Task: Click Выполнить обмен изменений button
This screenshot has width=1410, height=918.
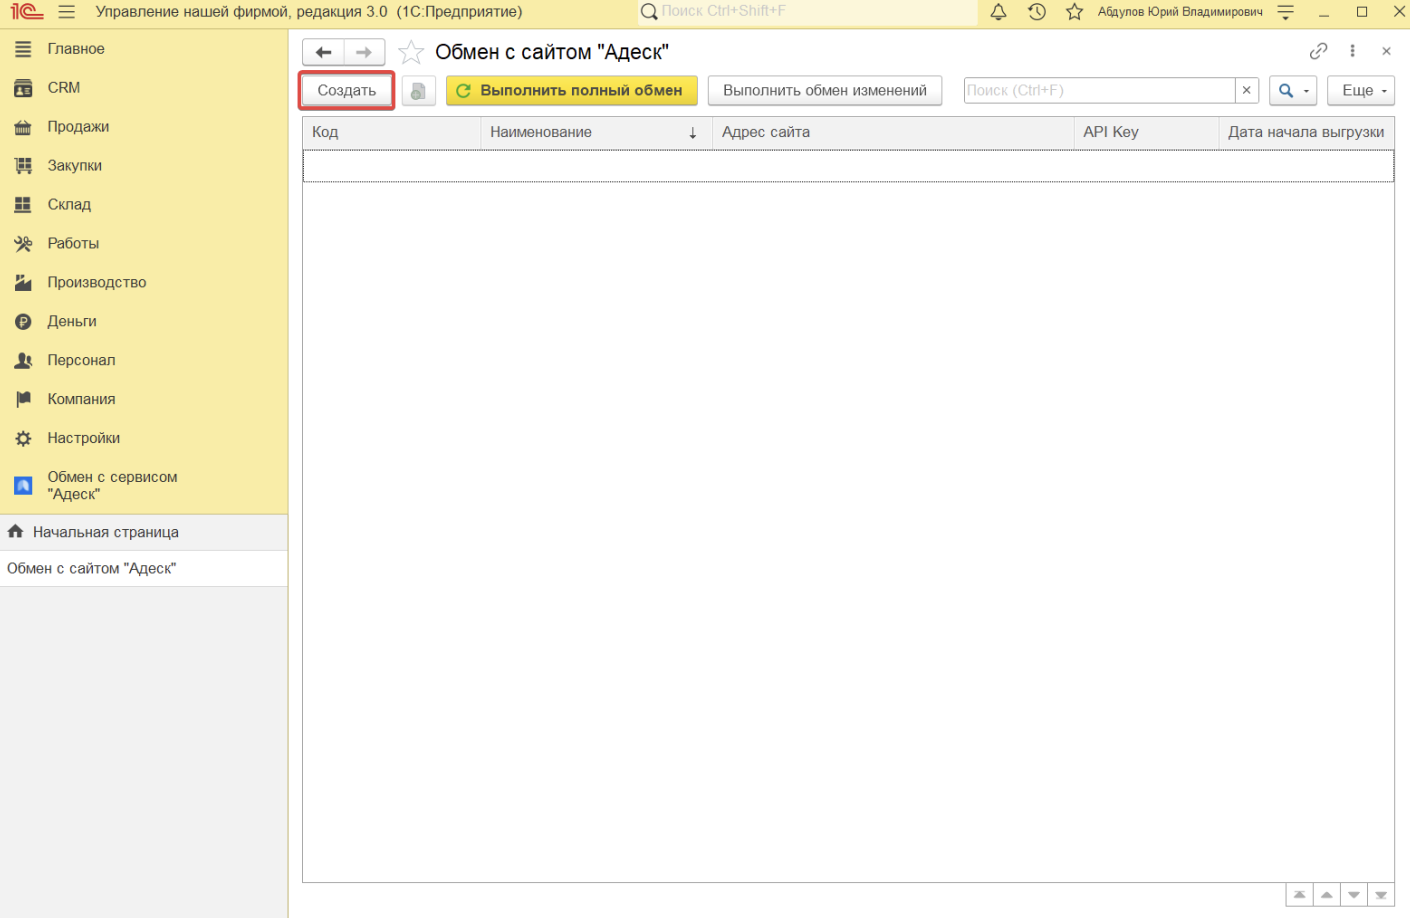Action: click(x=825, y=91)
